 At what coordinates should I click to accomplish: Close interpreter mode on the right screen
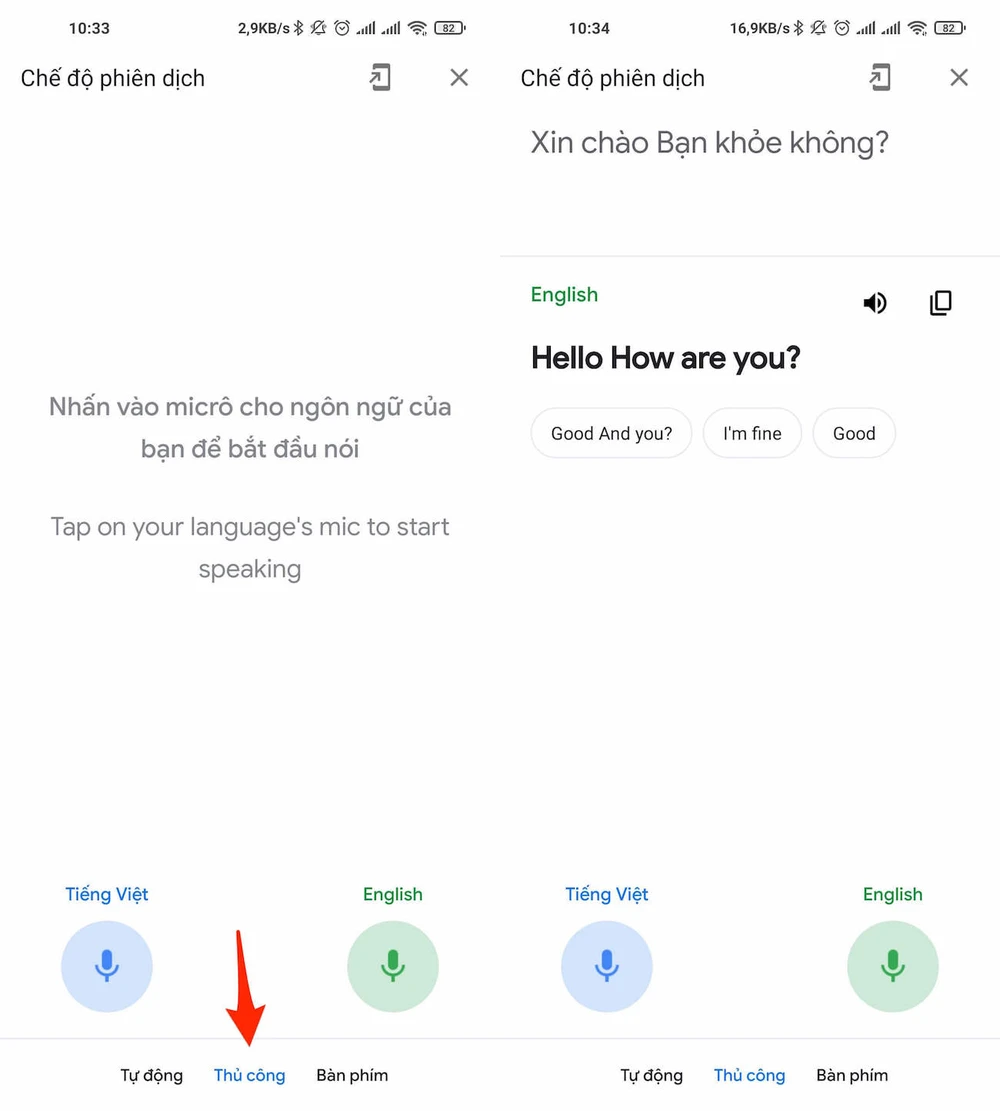959,77
